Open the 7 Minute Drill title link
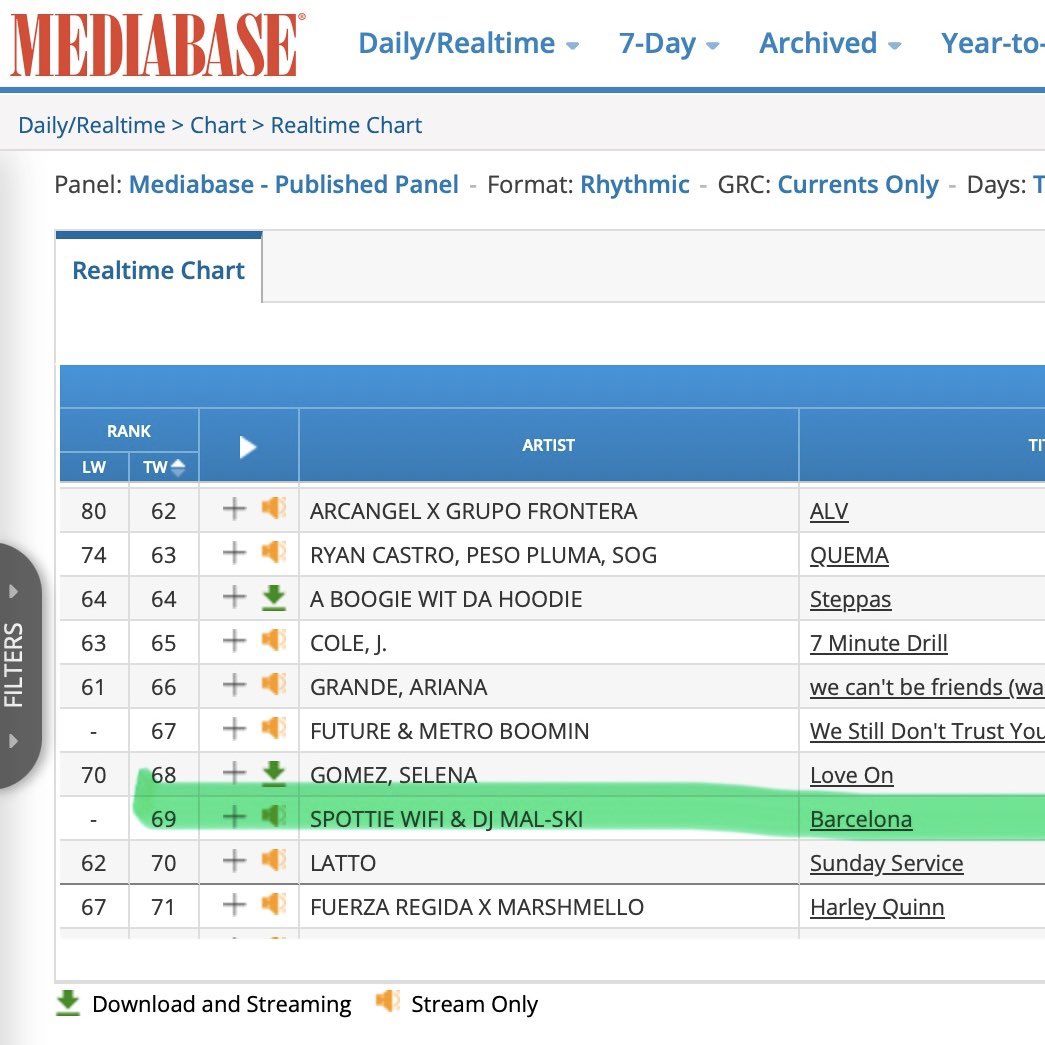This screenshot has width=1045, height=1045. [878, 643]
